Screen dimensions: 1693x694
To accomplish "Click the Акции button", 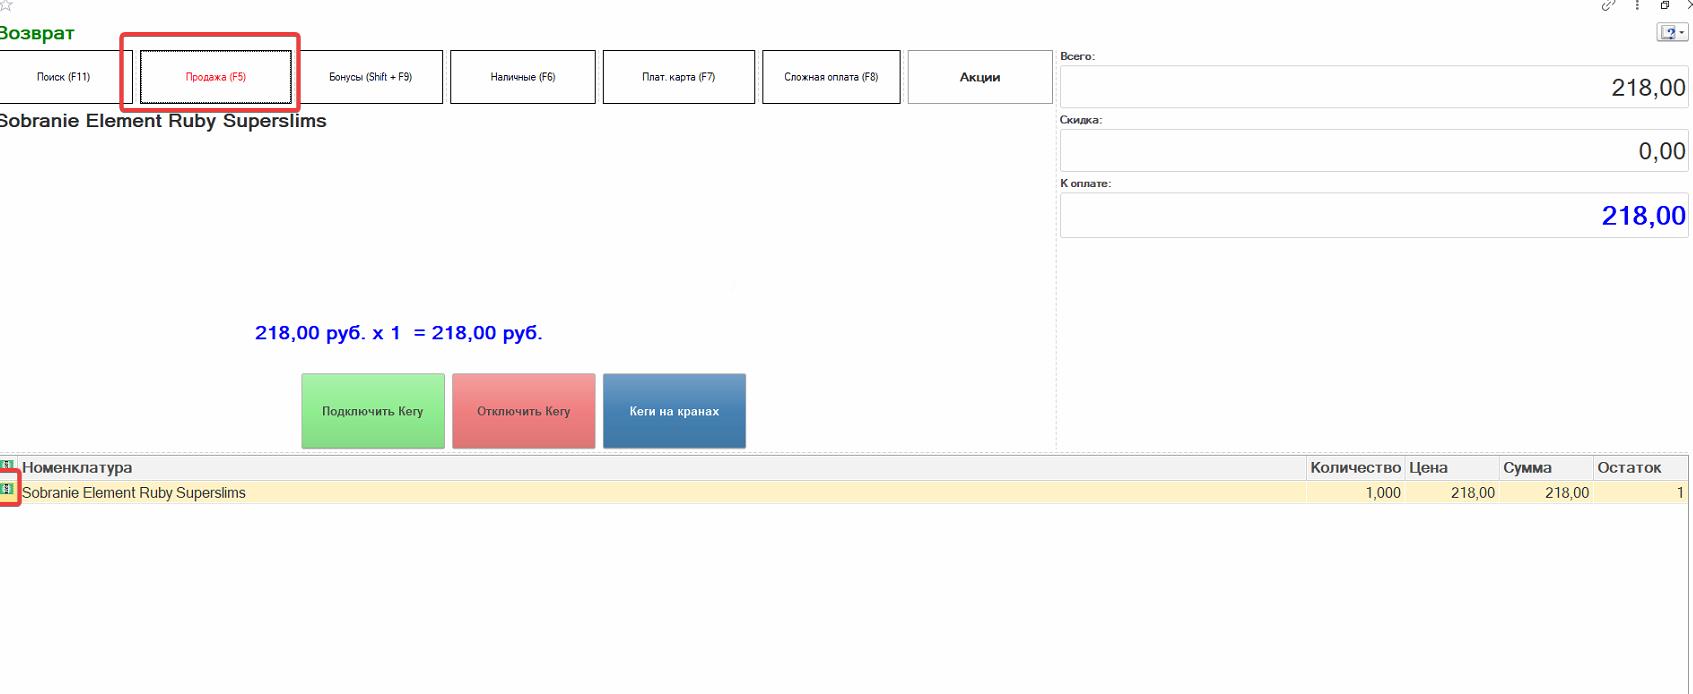I will [980, 77].
